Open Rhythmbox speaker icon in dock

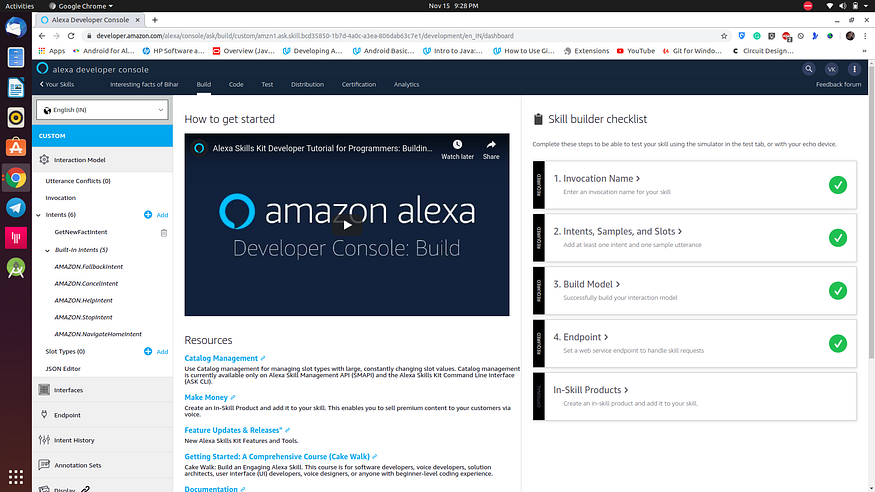tap(16, 117)
